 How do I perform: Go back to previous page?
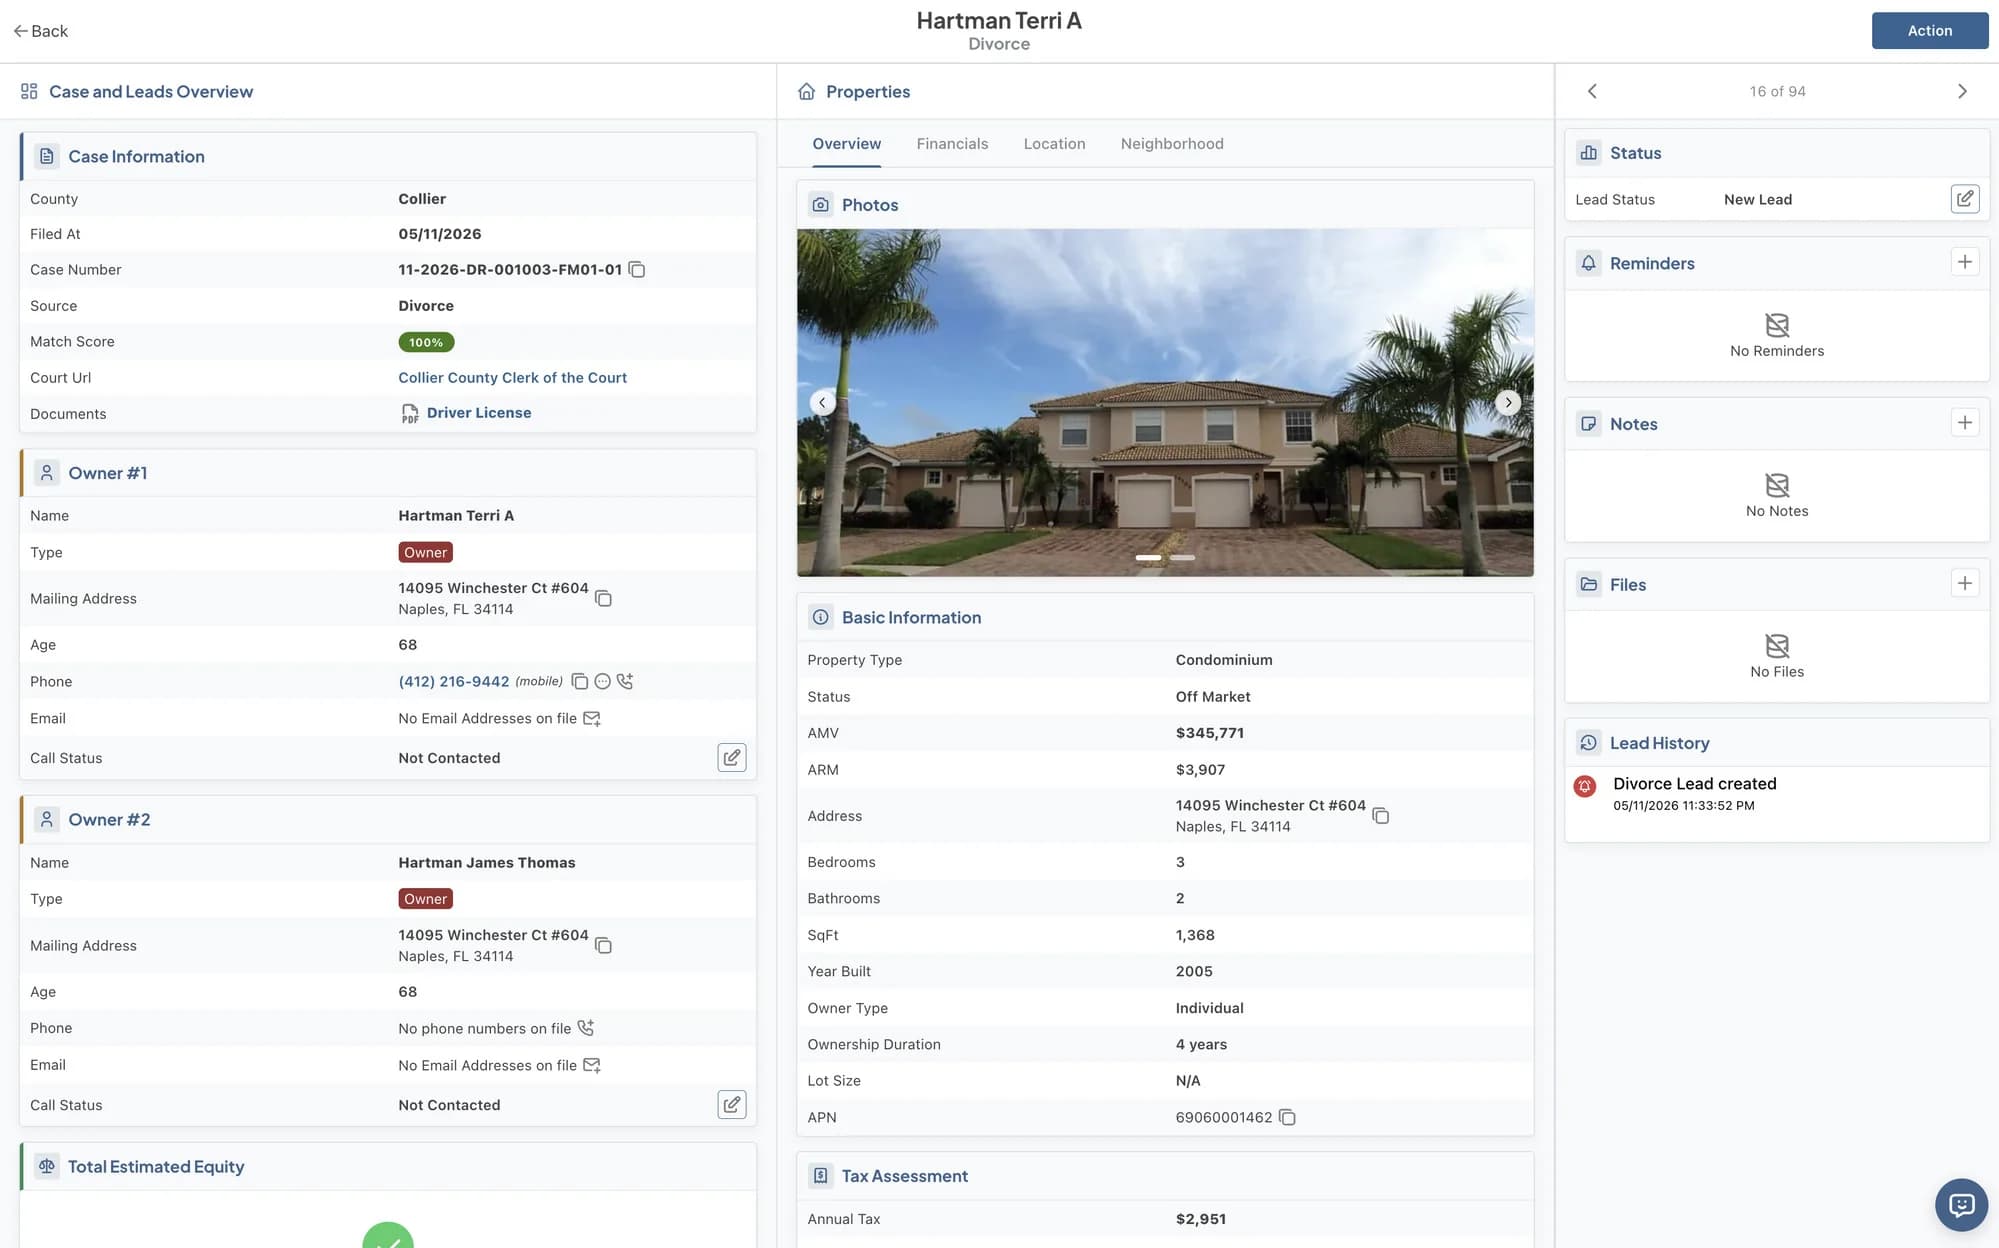(x=41, y=31)
